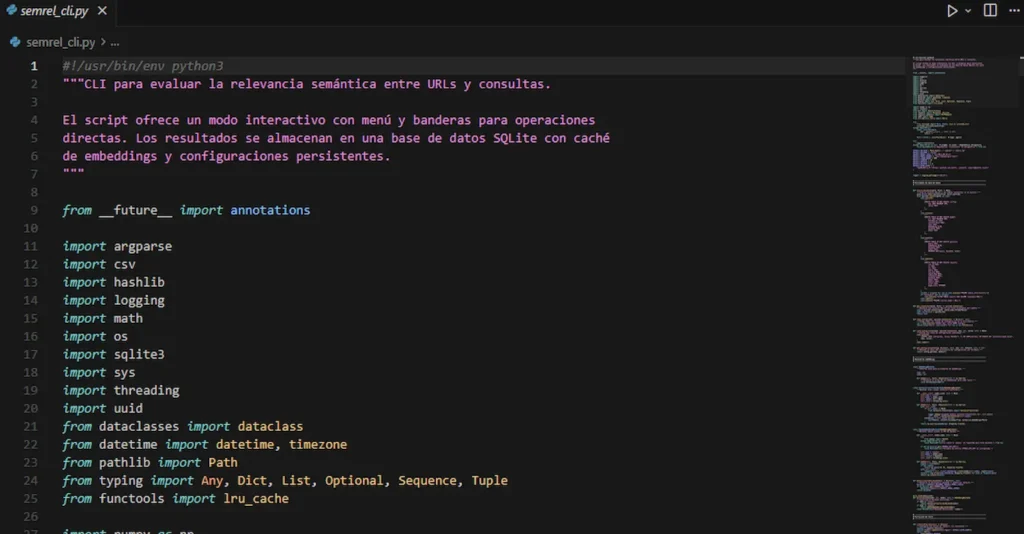Screen dimensions: 1024x534
Task: Click 'hashlib' on line 13
Action: click(x=139, y=282)
